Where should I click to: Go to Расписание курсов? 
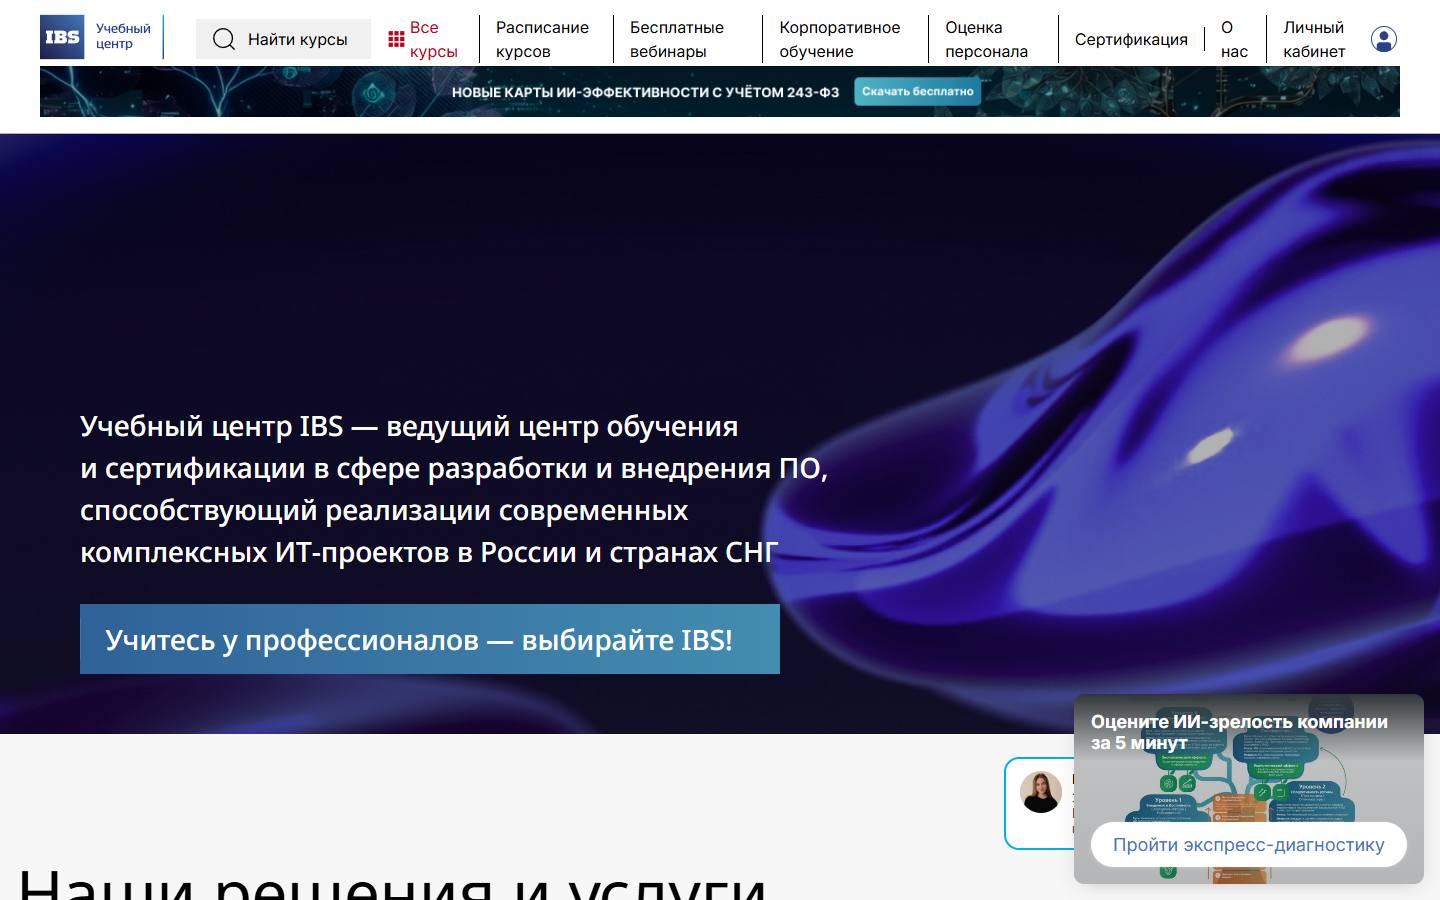tap(543, 39)
